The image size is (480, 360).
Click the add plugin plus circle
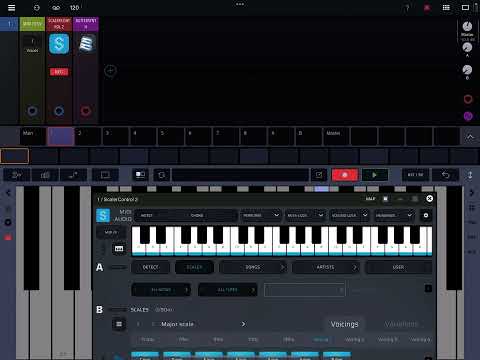[x=110, y=71]
